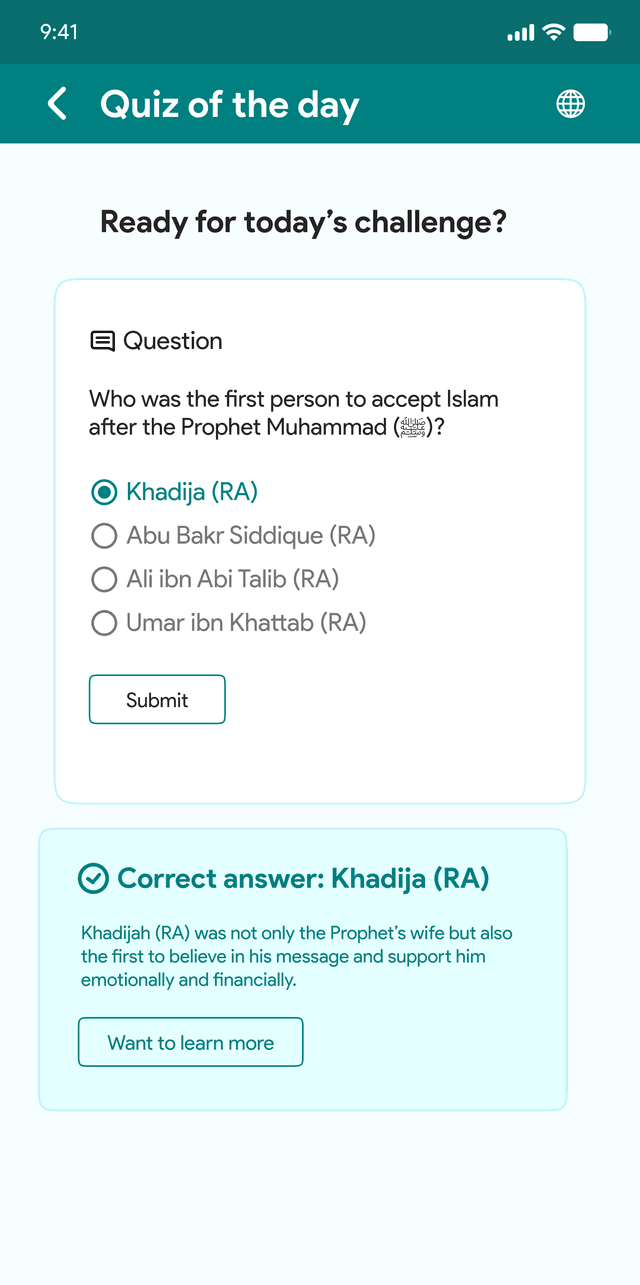
Task: Click the Khadijah explanation paragraph
Action: pyautogui.click(x=297, y=956)
